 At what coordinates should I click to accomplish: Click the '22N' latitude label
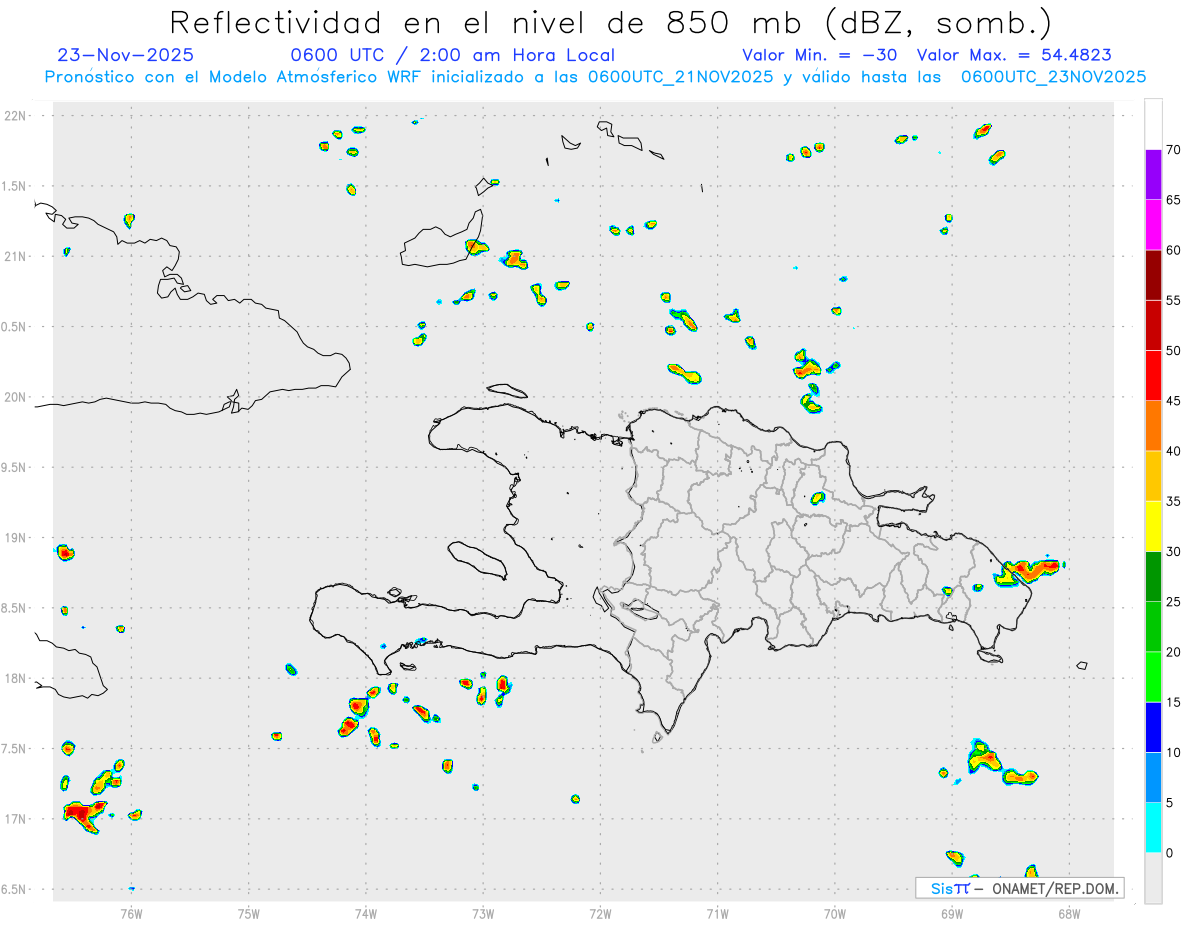coord(17,116)
